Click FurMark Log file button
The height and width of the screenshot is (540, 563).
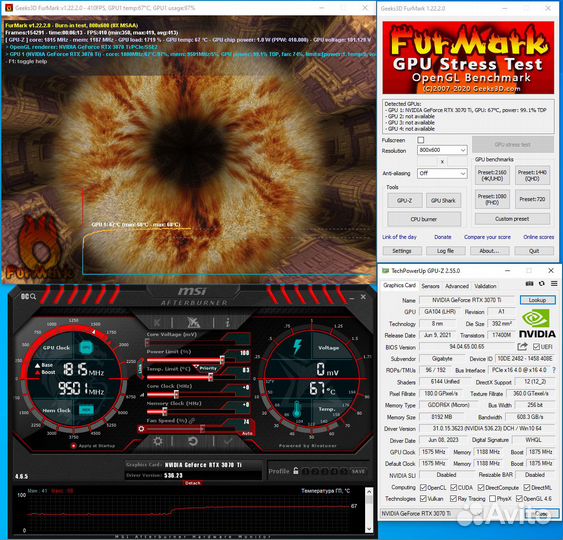[x=446, y=251]
